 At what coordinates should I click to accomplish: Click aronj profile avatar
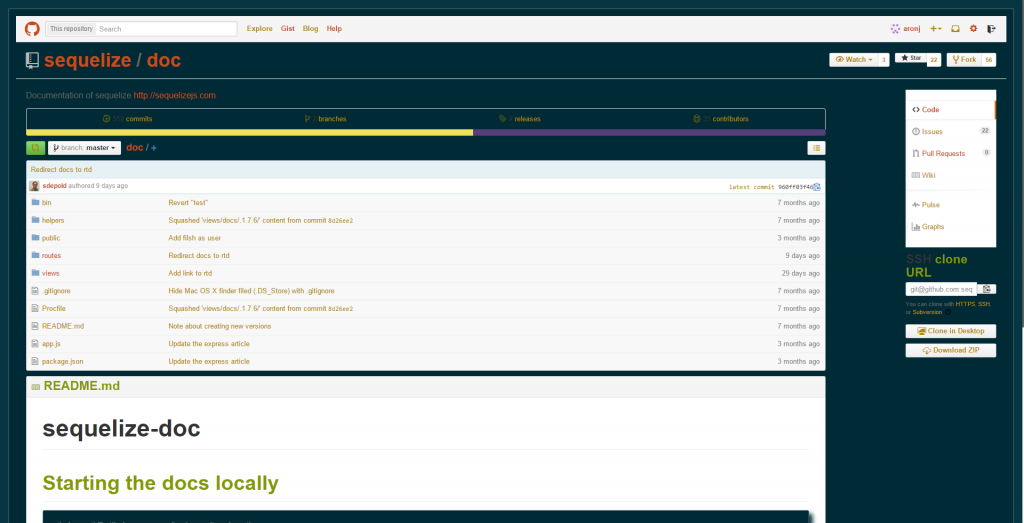(895, 29)
